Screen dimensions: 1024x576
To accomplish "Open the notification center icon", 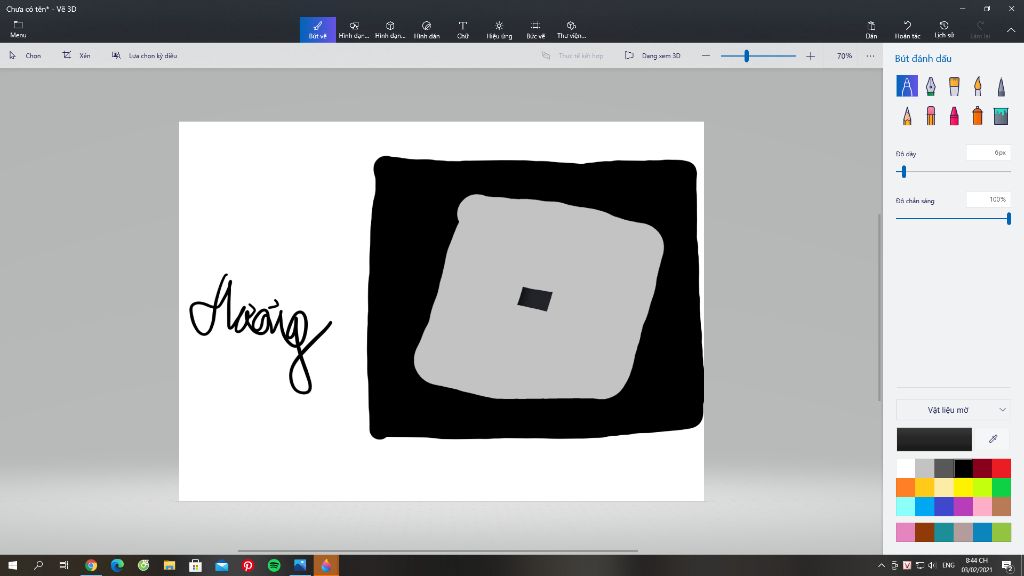I will [1008, 566].
